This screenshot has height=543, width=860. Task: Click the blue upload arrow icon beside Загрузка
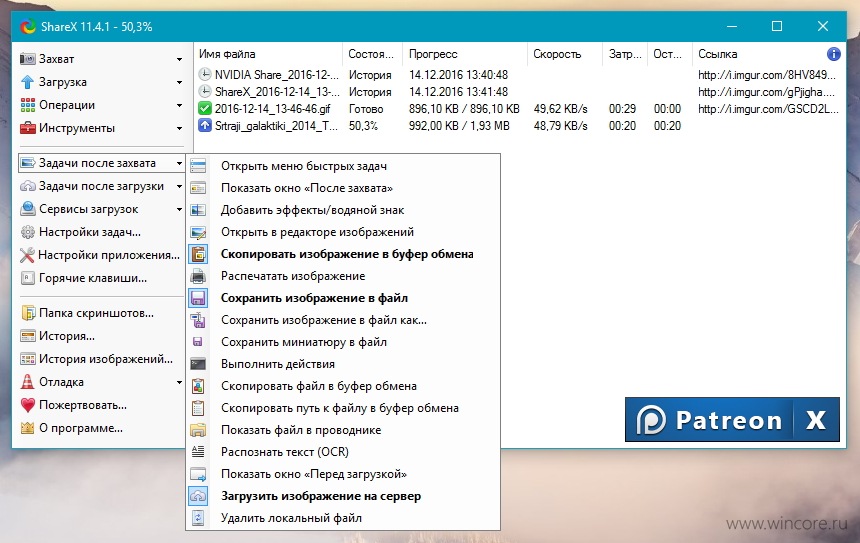27,82
